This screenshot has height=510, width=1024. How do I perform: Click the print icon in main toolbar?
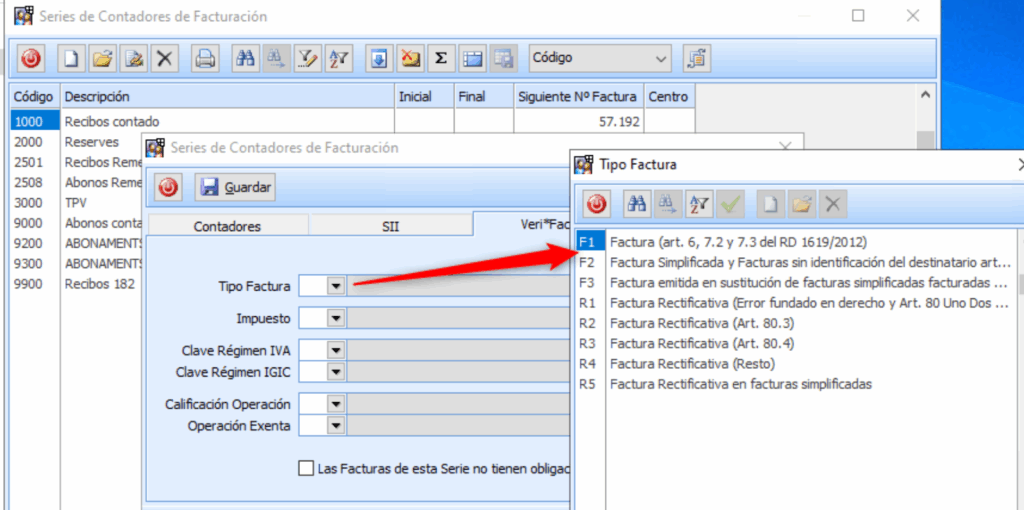tap(204, 59)
